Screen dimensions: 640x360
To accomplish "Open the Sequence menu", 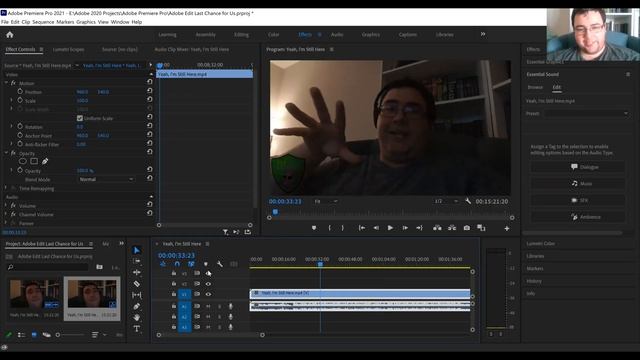I will coord(43,22).
